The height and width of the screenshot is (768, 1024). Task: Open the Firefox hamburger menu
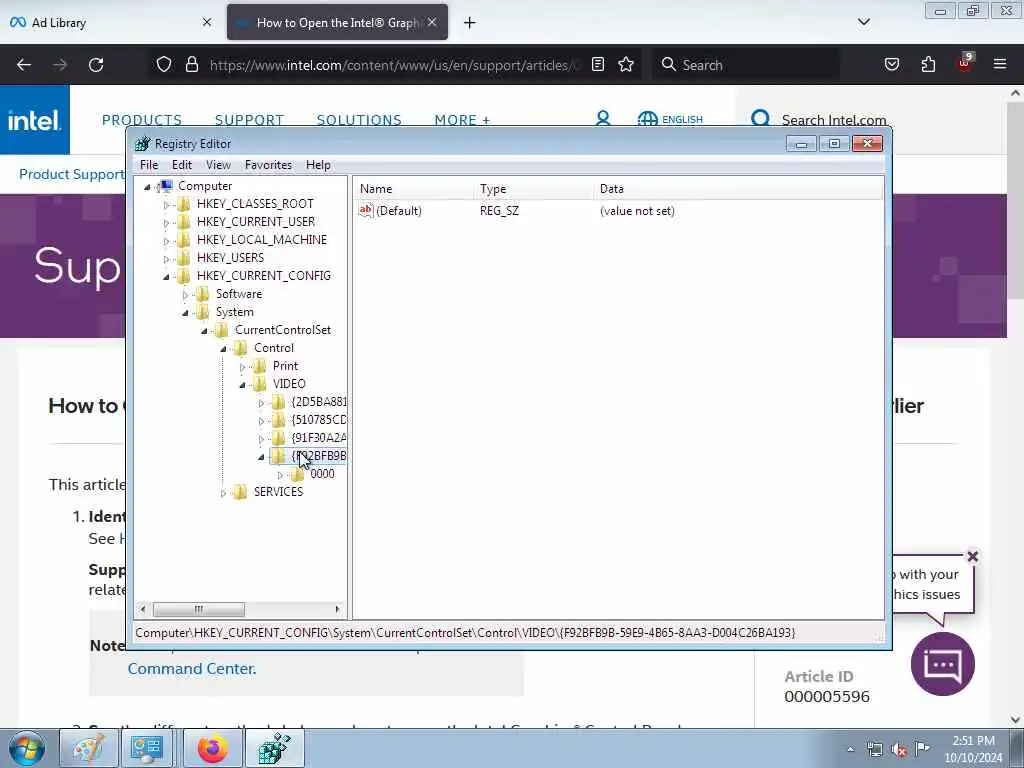click(x=1000, y=64)
